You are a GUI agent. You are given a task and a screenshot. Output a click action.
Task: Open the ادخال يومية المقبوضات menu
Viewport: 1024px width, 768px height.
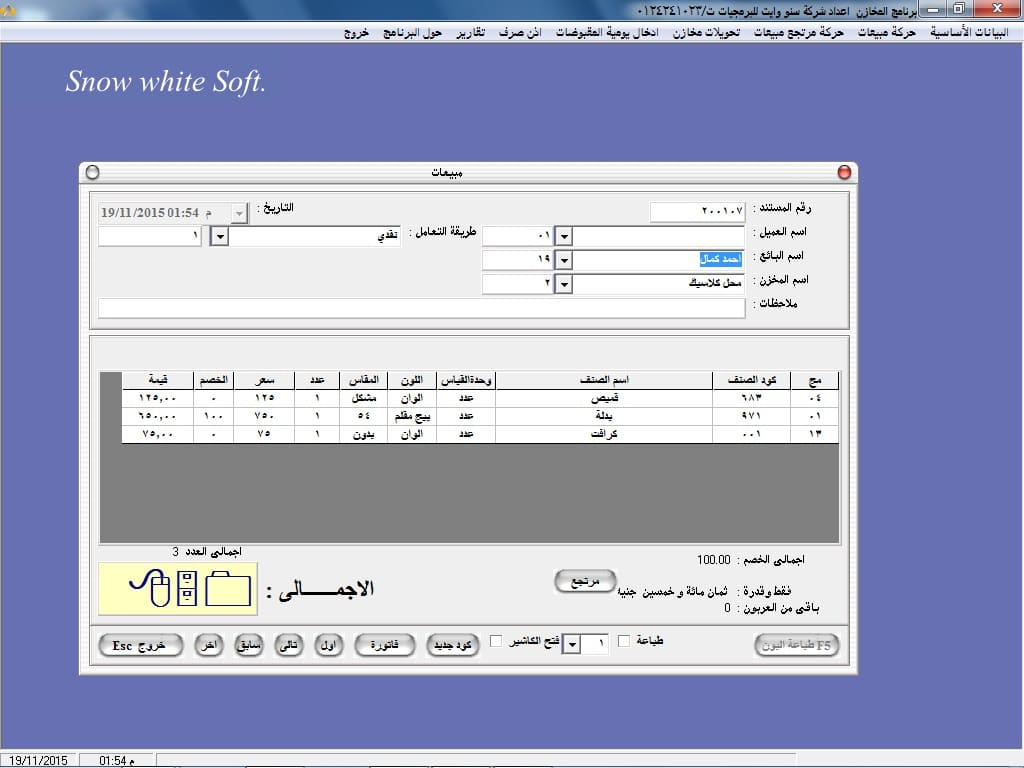[x=607, y=32]
